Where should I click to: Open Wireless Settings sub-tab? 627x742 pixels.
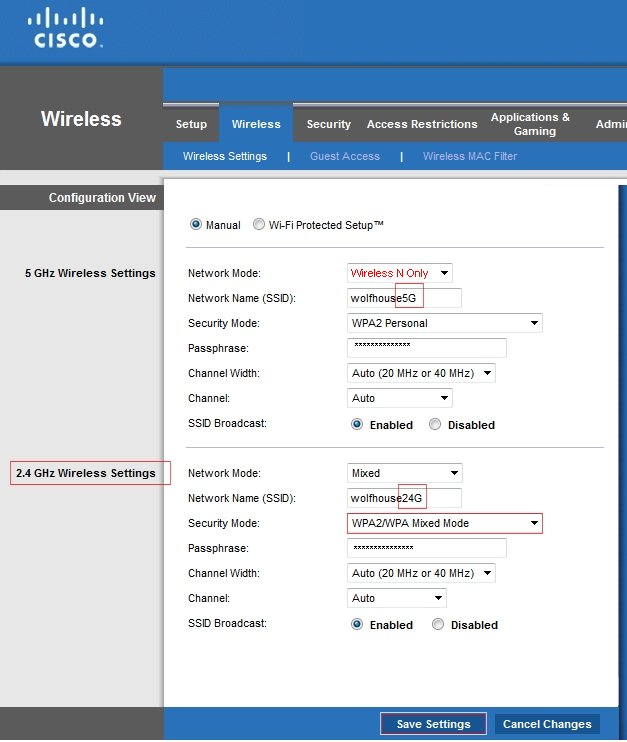point(225,156)
